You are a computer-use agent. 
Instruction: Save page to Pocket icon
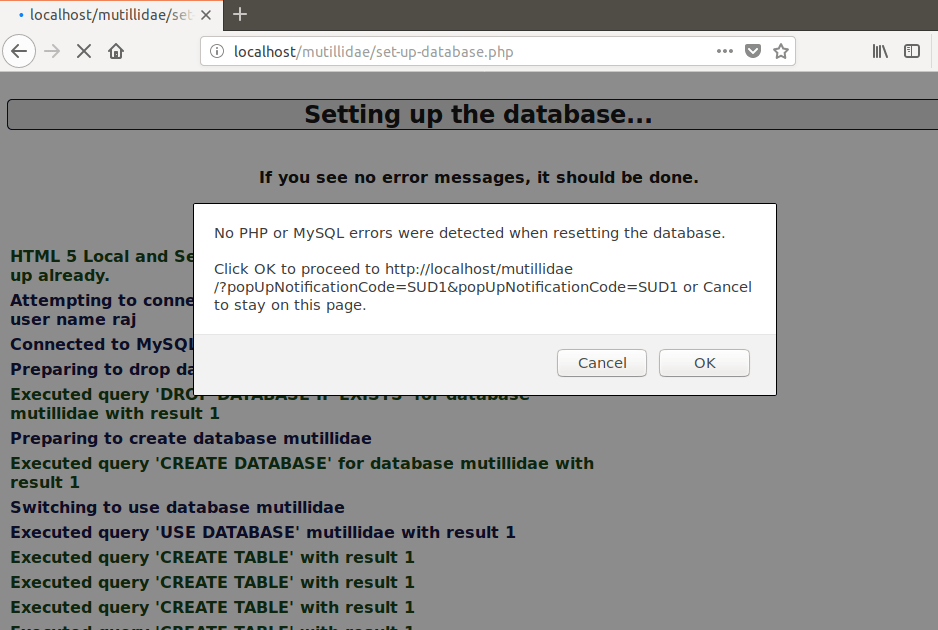click(x=753, y=51)
